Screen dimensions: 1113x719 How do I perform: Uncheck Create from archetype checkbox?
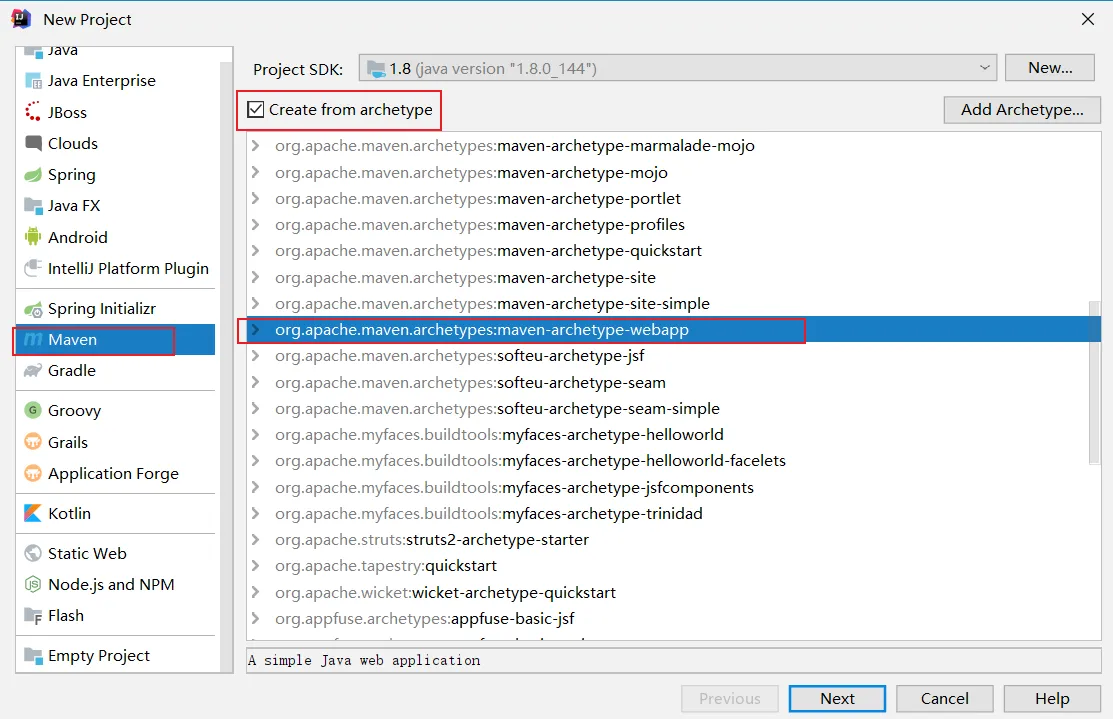tap(256, 110)
